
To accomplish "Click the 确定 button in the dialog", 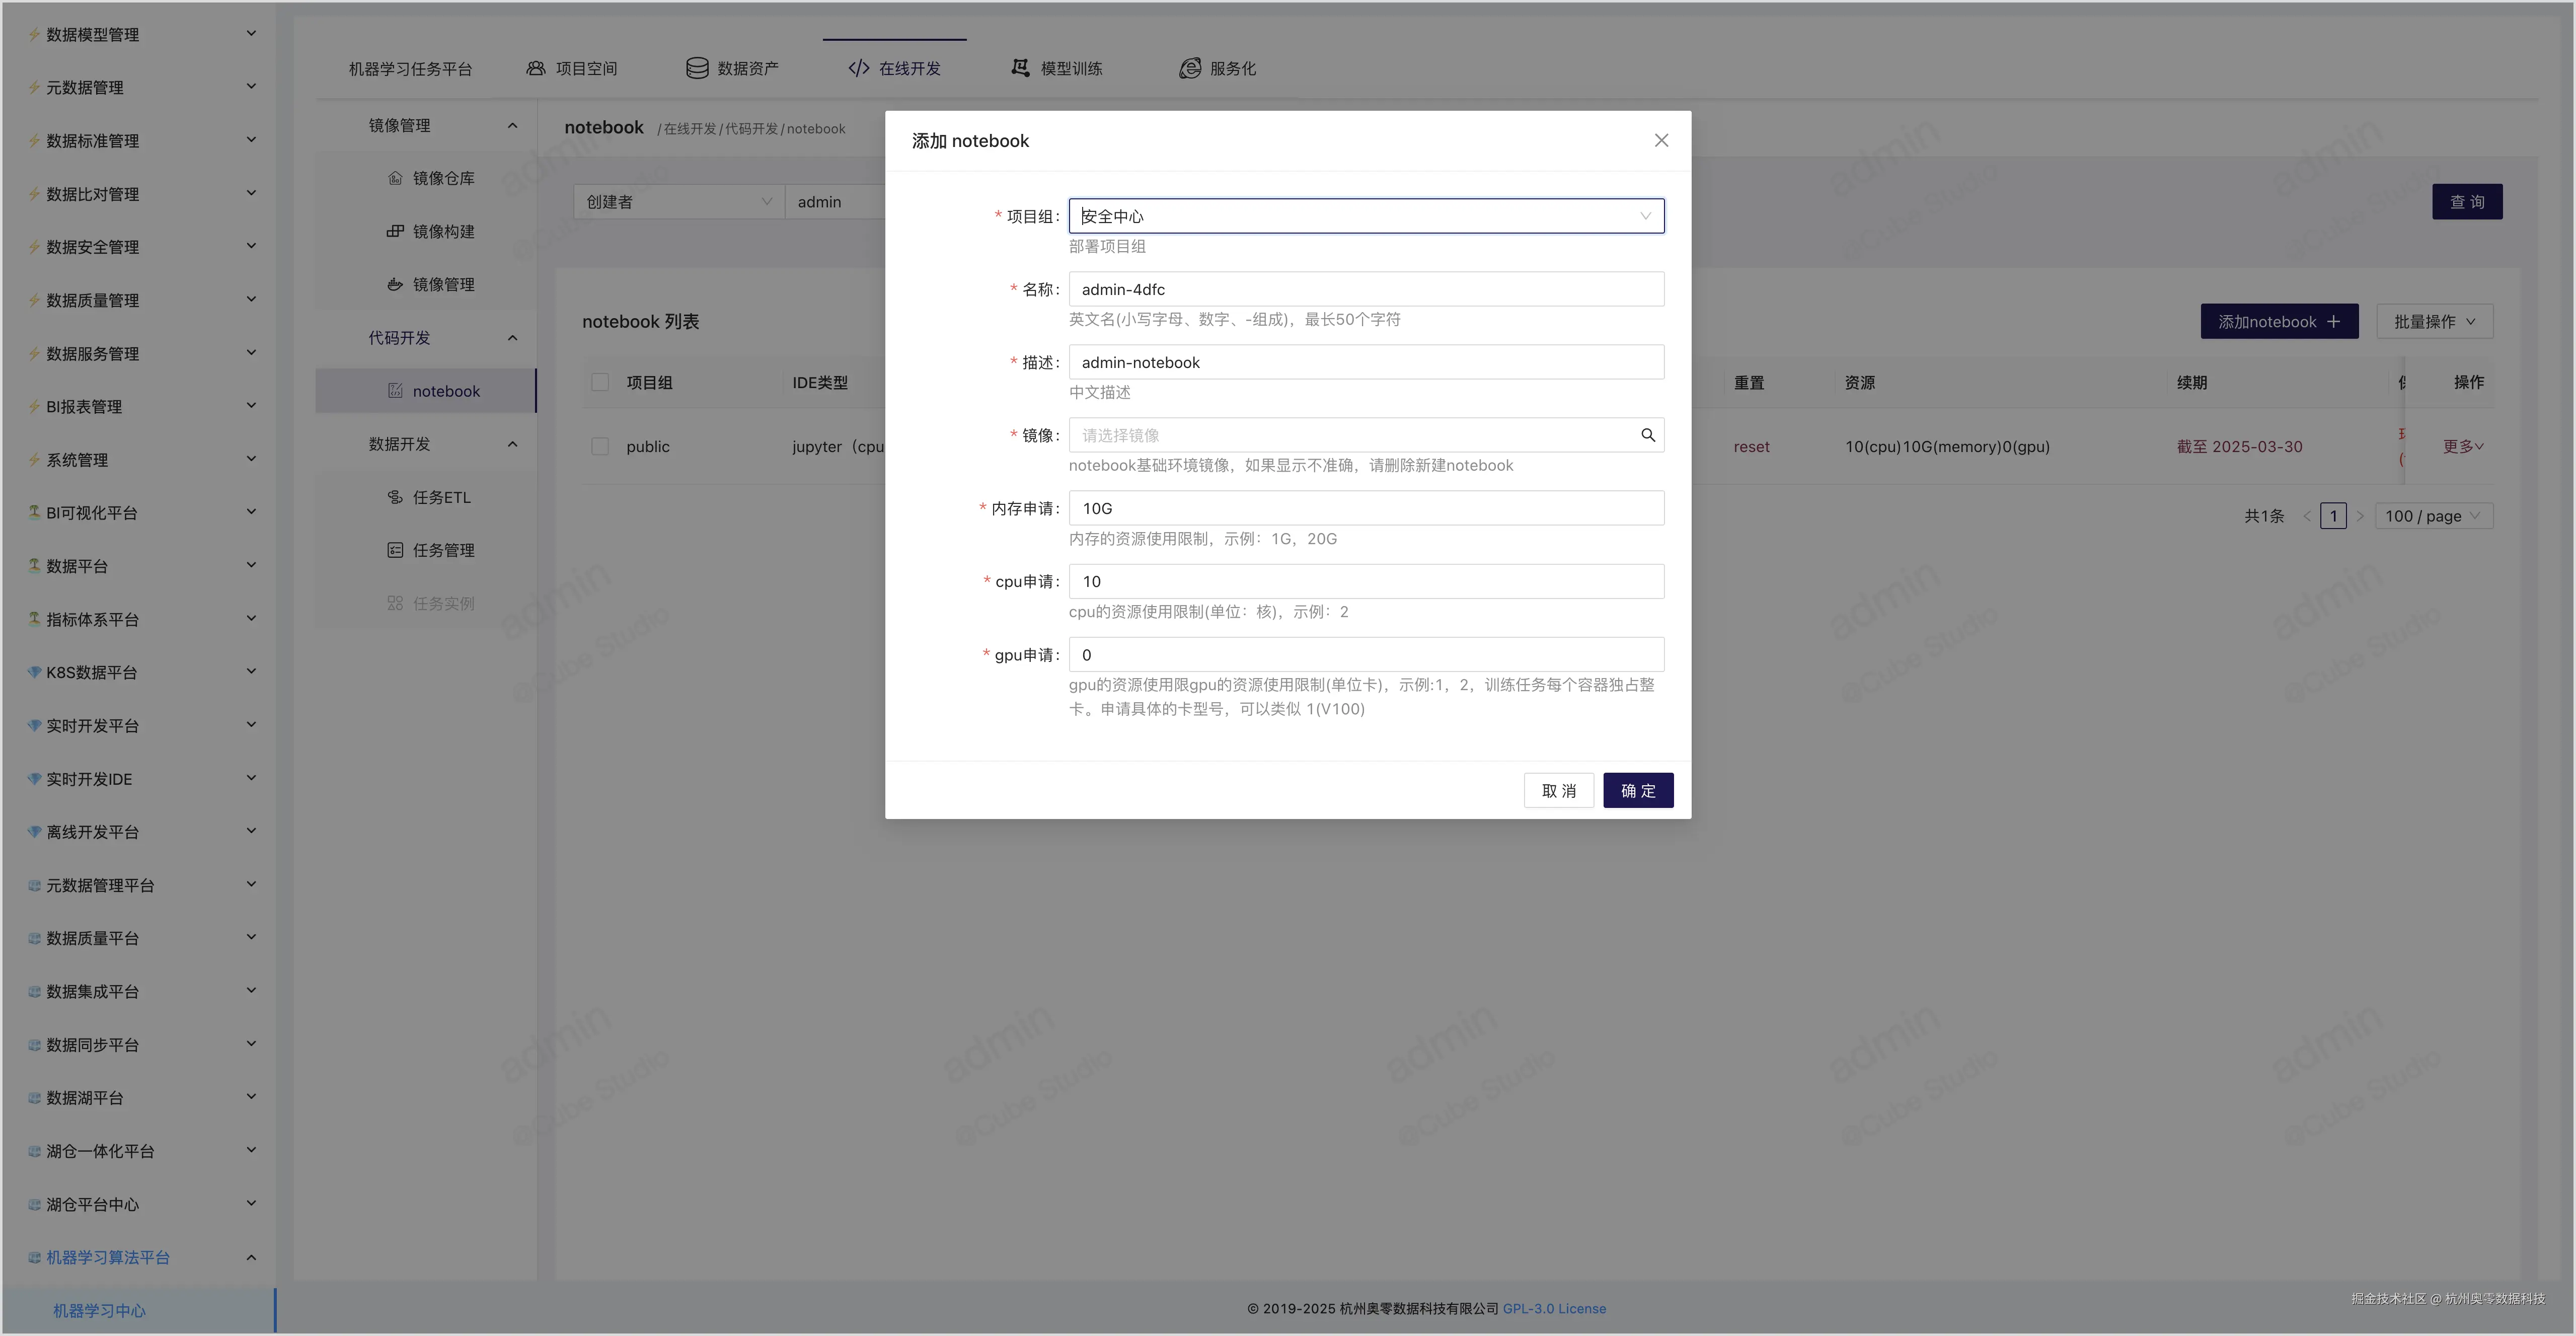I will (1637, 790).
